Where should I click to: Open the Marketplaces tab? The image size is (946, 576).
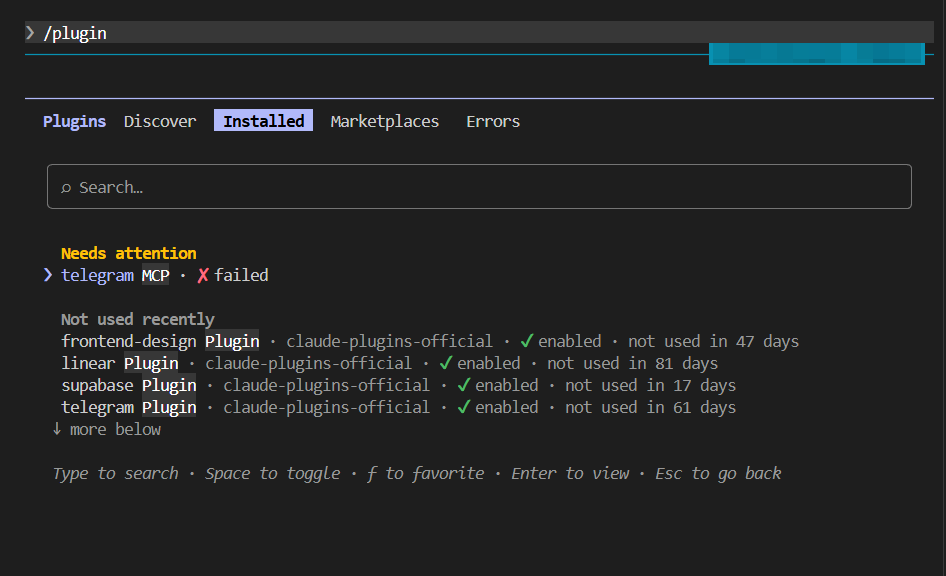pyautogui.click(x=385, y=121)
